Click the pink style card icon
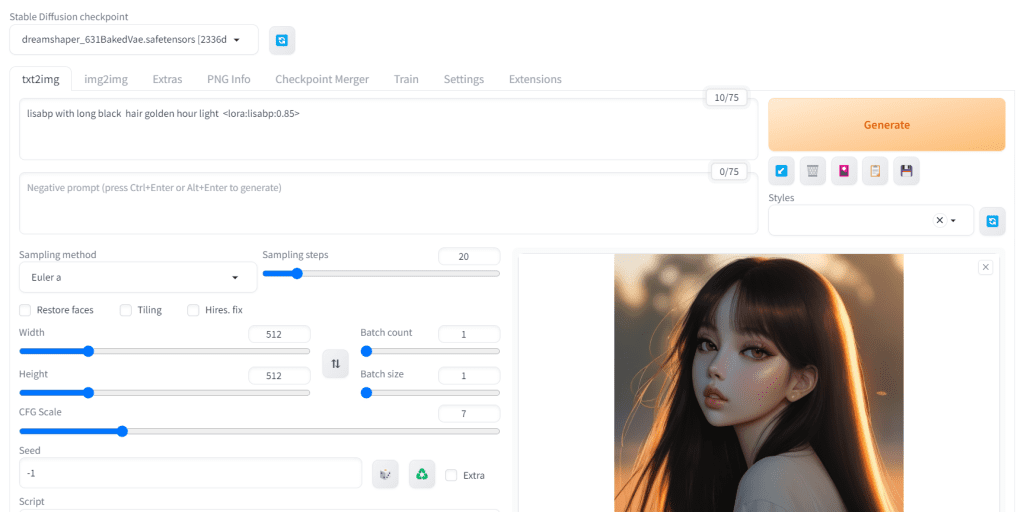 coord(844,171)
